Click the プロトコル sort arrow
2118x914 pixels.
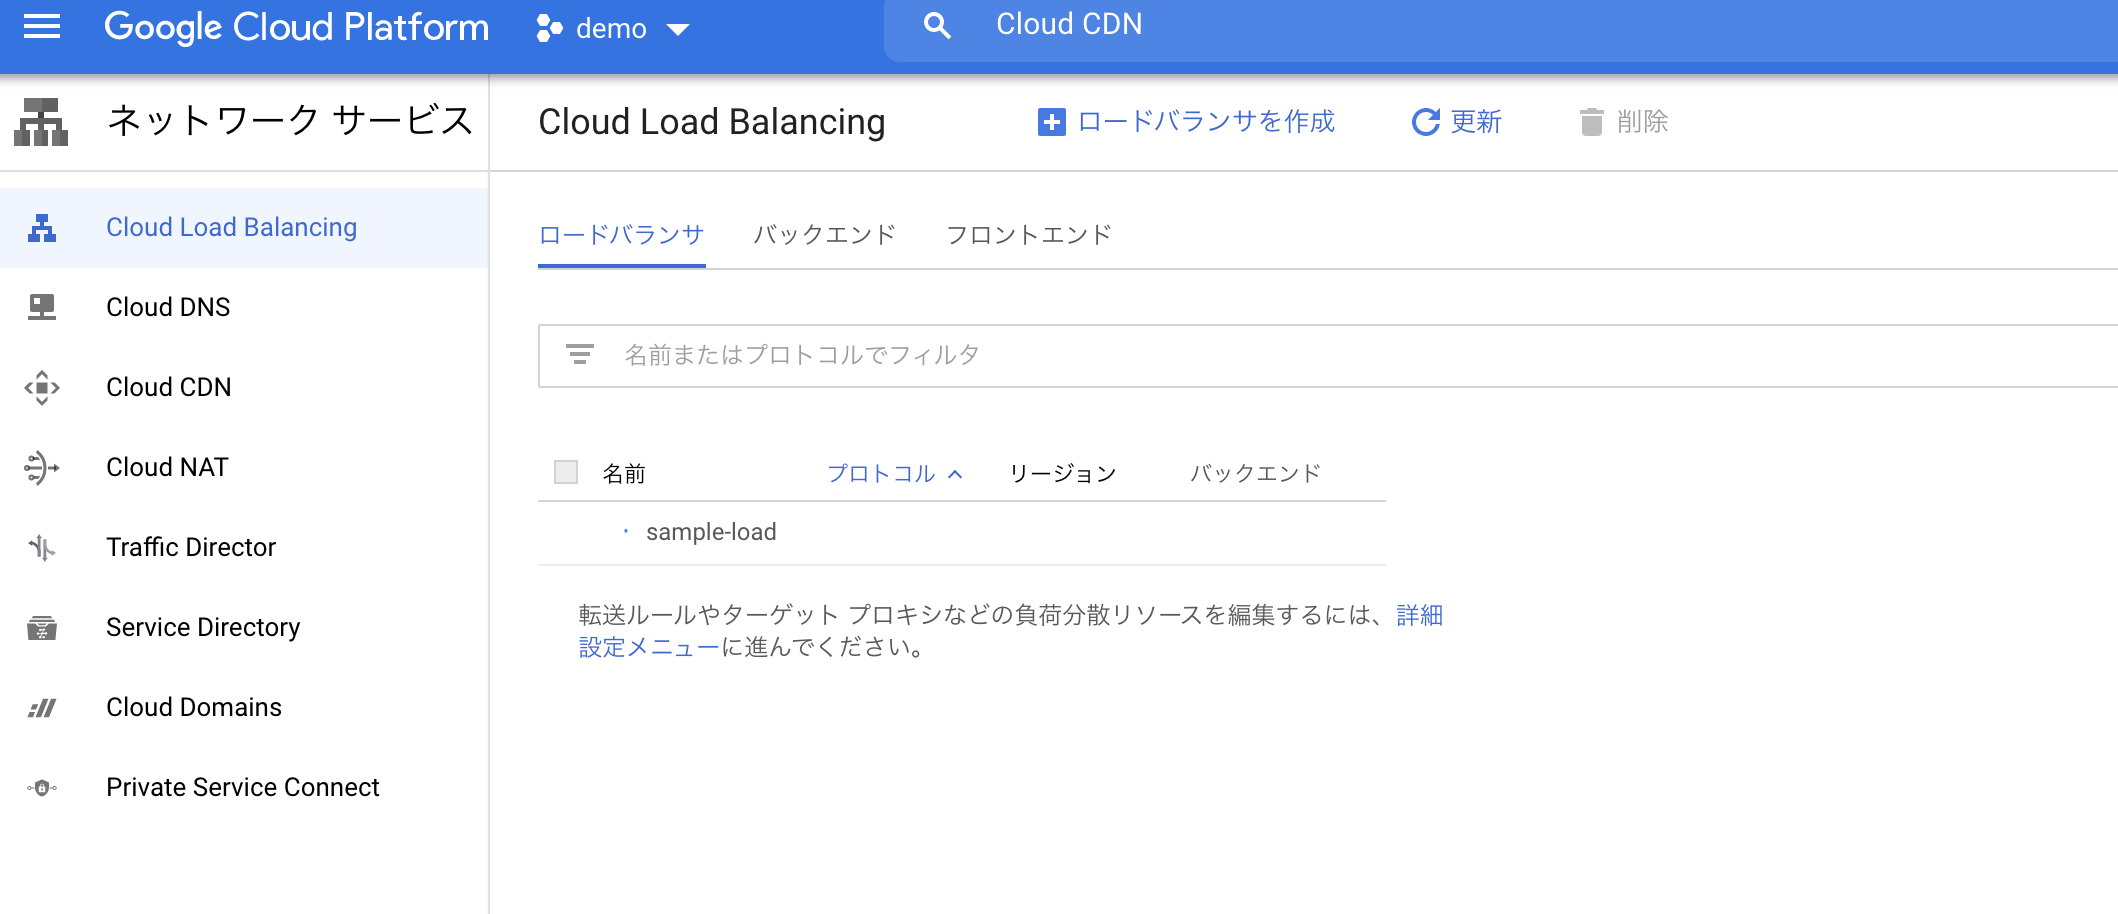click(x=955, y=474)
